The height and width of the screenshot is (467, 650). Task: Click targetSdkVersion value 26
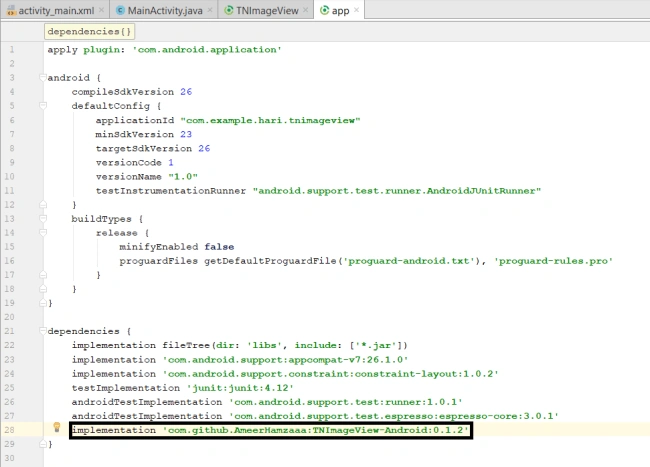click(204, 148)
